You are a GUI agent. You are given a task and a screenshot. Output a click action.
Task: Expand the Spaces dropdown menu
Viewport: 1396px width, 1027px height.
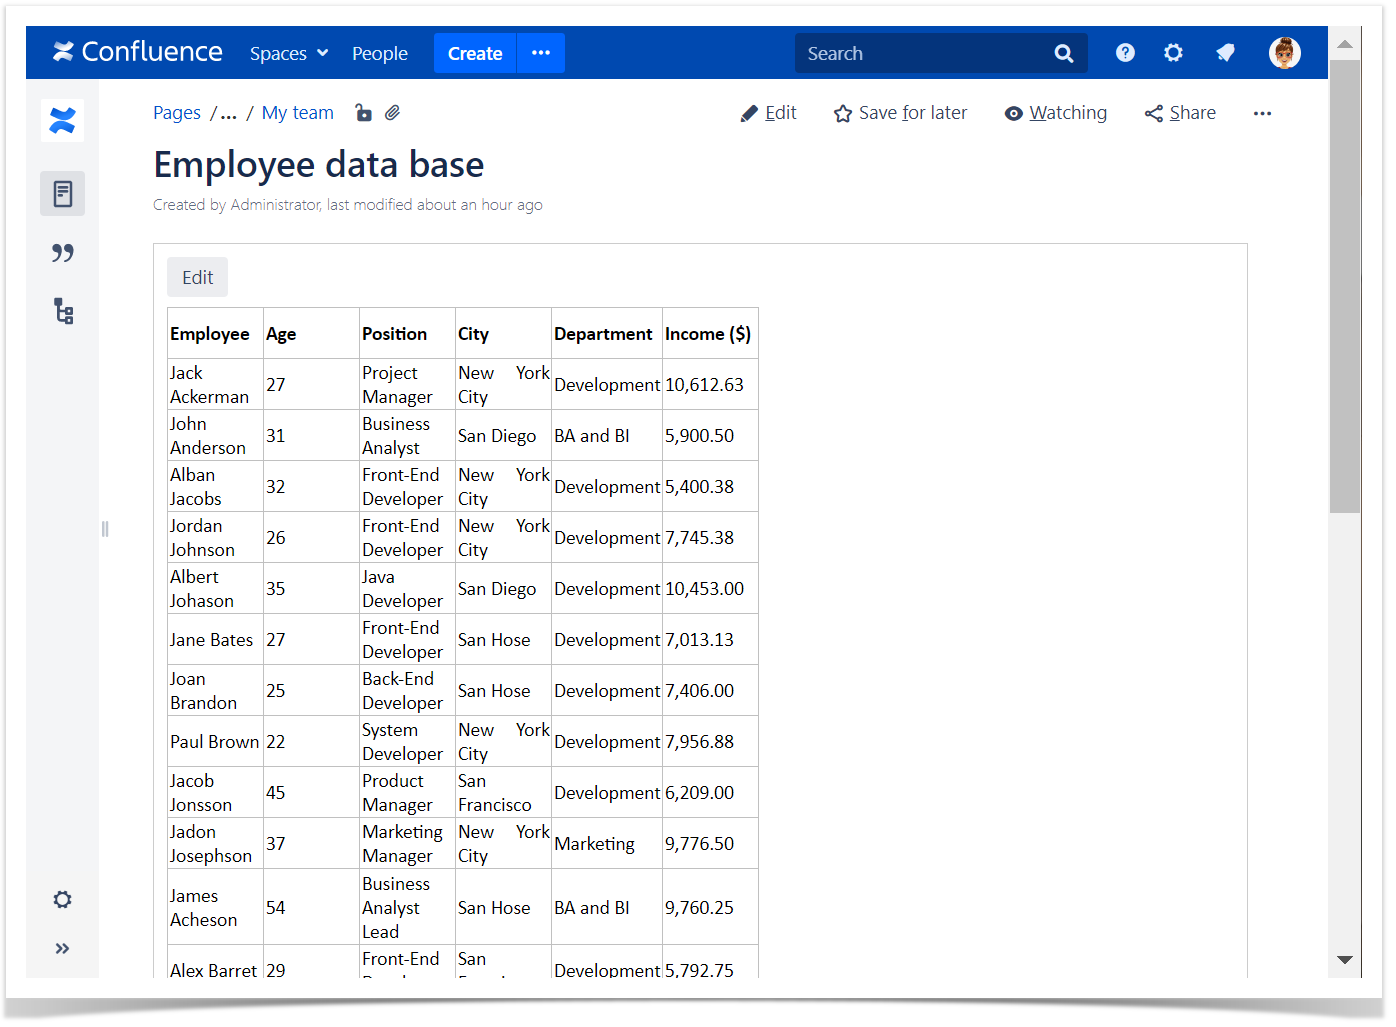click(289, 53)
